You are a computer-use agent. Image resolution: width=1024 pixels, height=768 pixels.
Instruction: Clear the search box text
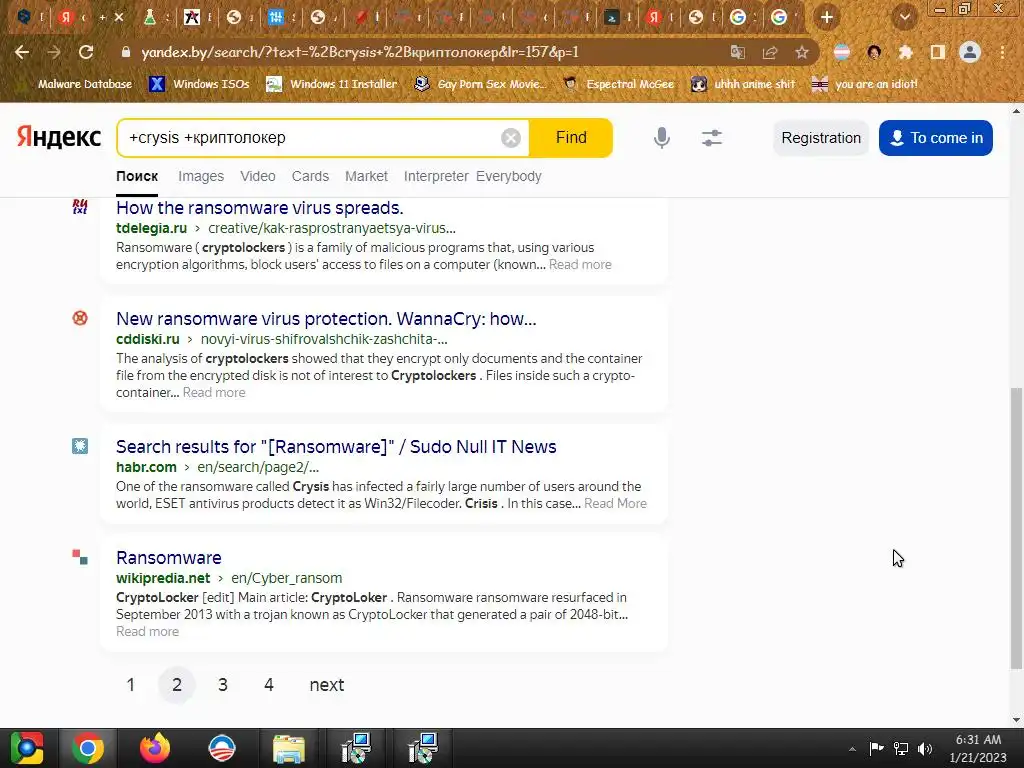[x=511, y=138]
